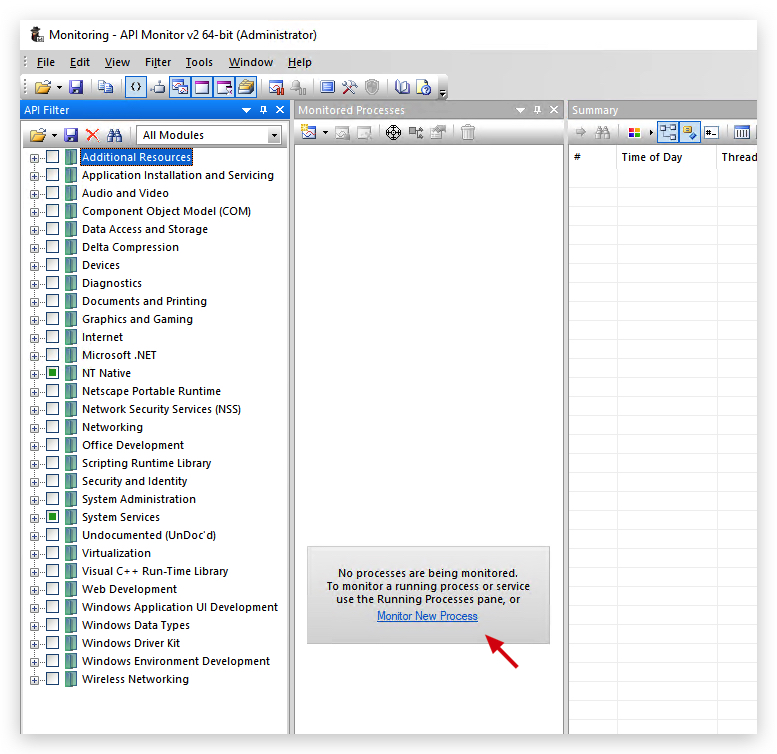Screen dimensions: 777x754
Task: Click the Time of Day column header
Action: (666, 157)
